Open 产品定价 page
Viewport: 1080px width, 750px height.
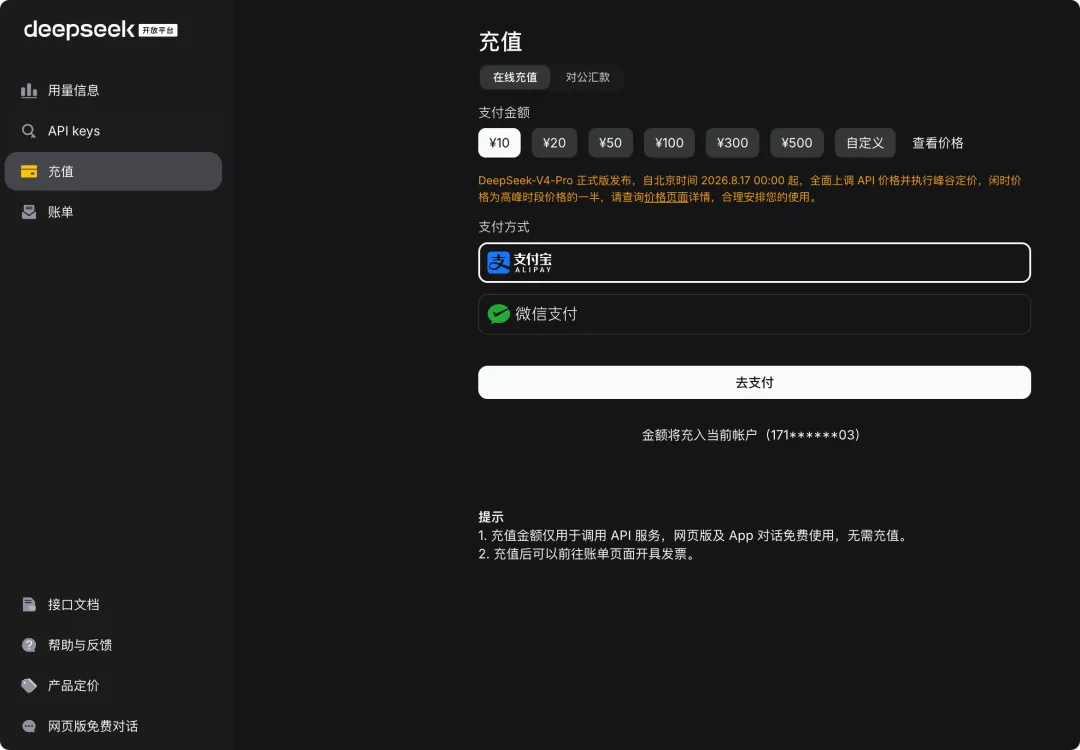tap(113, 686)
